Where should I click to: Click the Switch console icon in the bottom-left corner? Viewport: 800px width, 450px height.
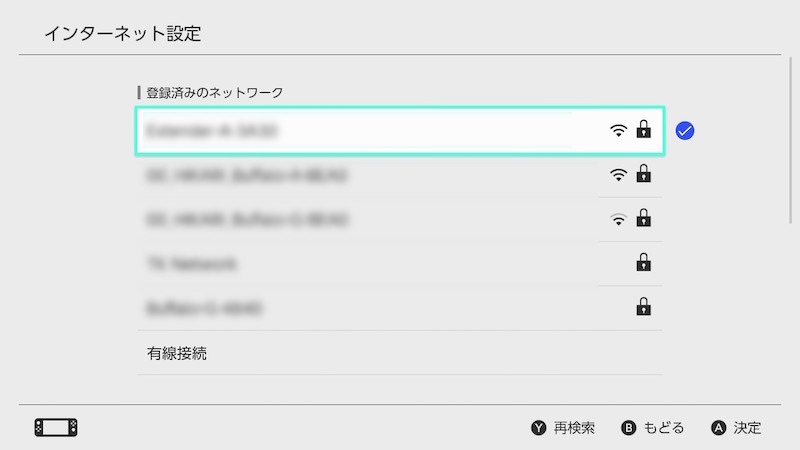(56, 428)
